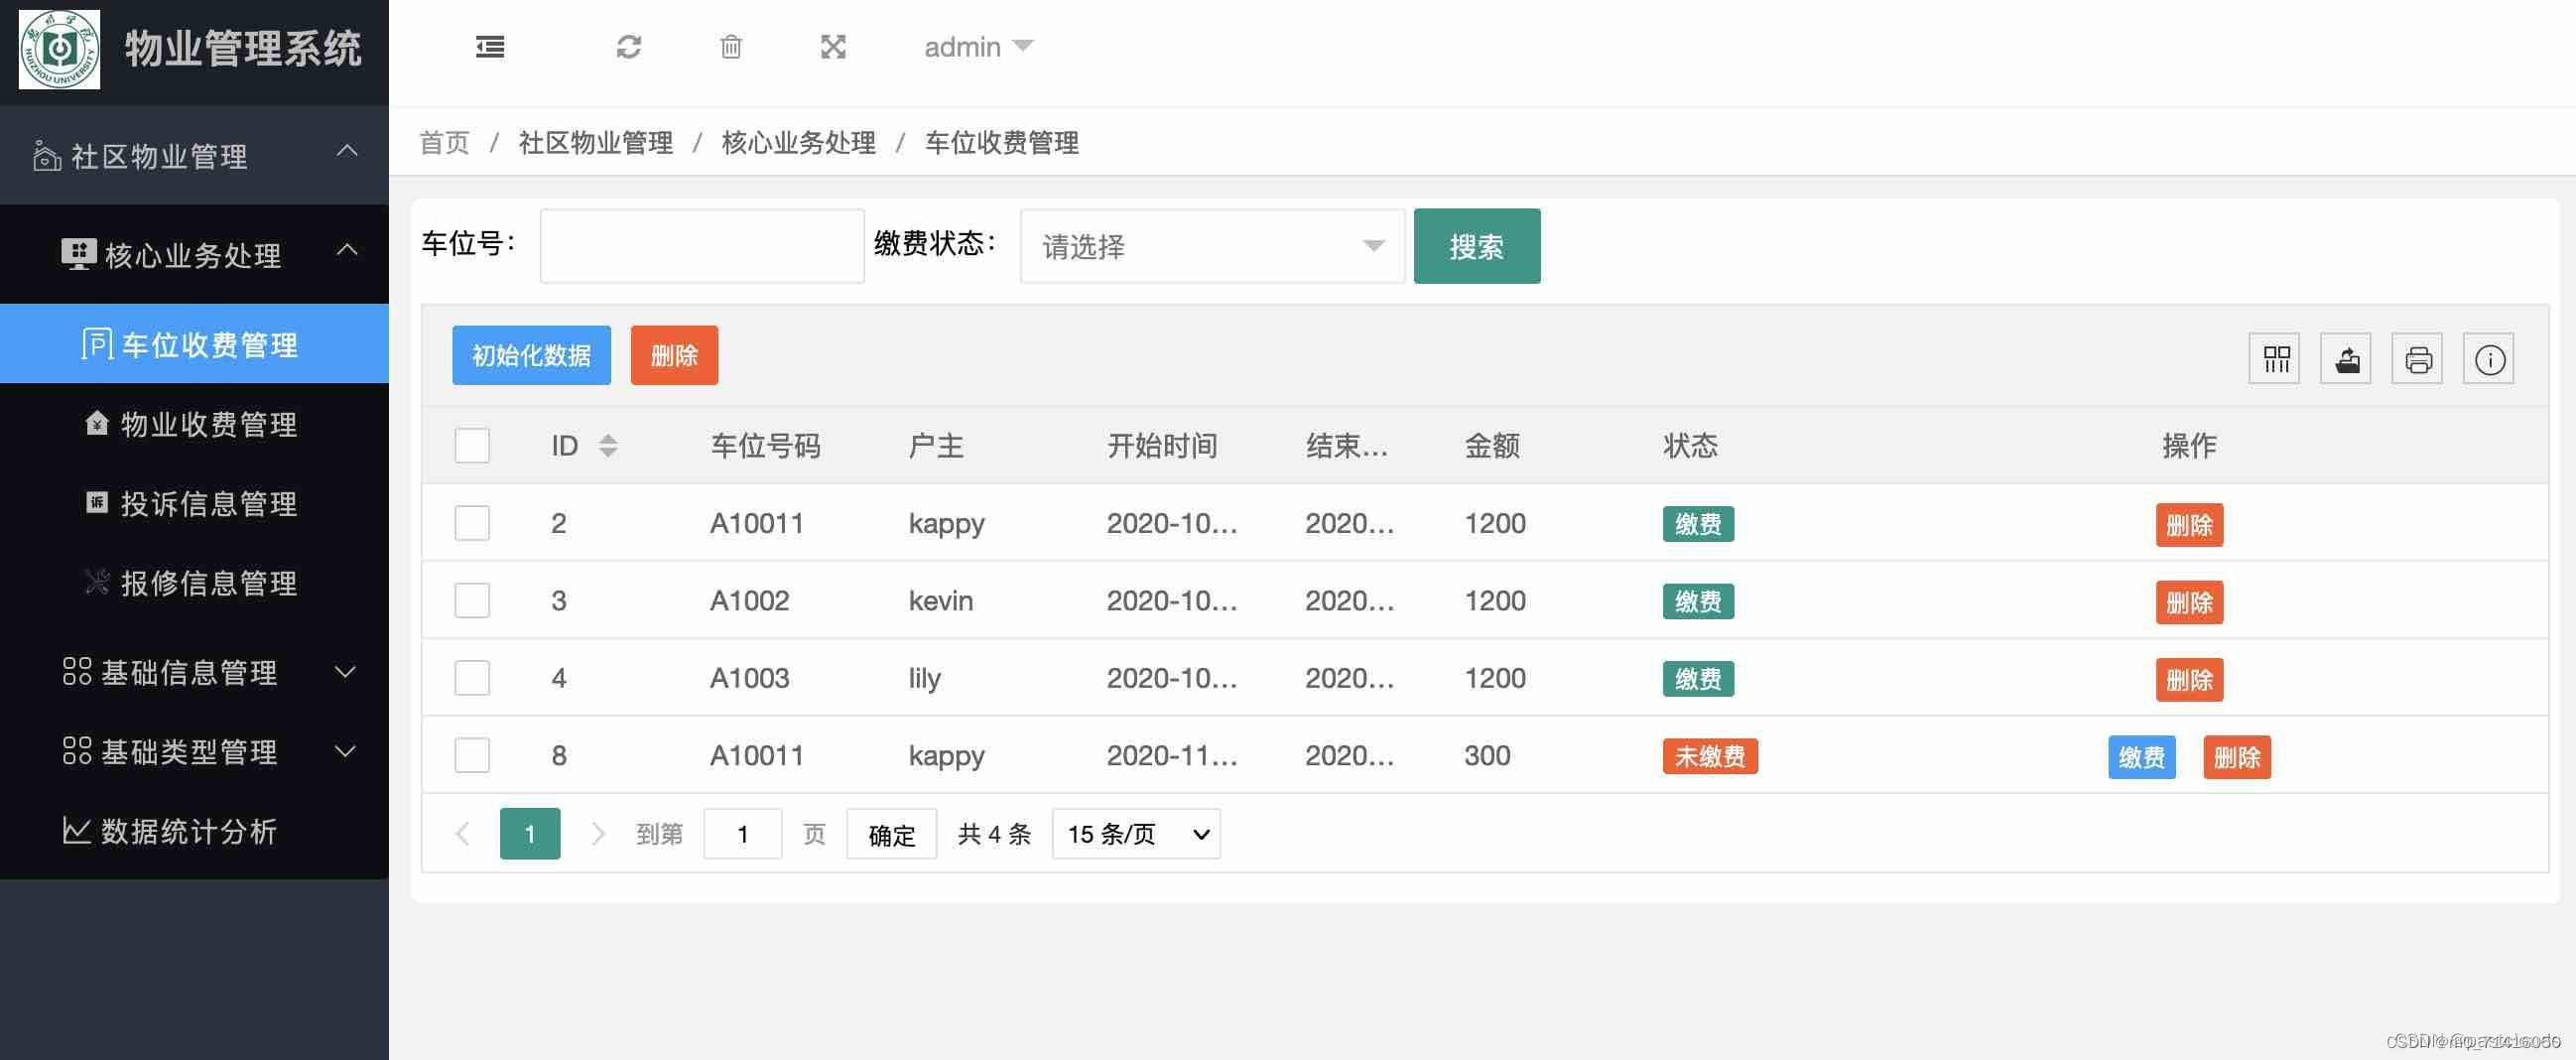This screenshot has width=2576, height=1060.
Task: Click 2020-11... start time cell
Action: pyautogui.click(x=1172, y=755)
